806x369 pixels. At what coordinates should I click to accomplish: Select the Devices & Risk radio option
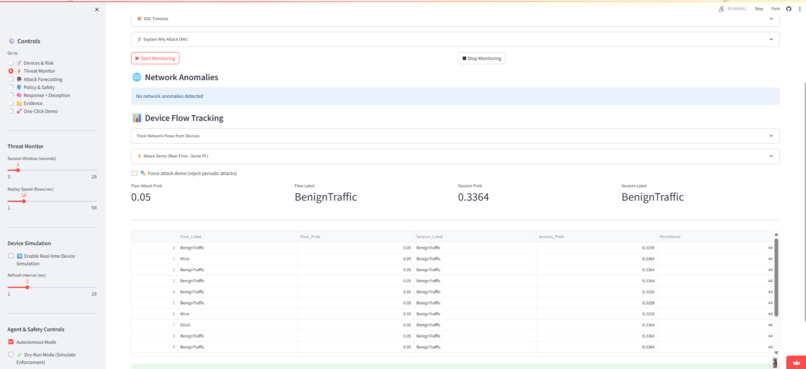11,63
